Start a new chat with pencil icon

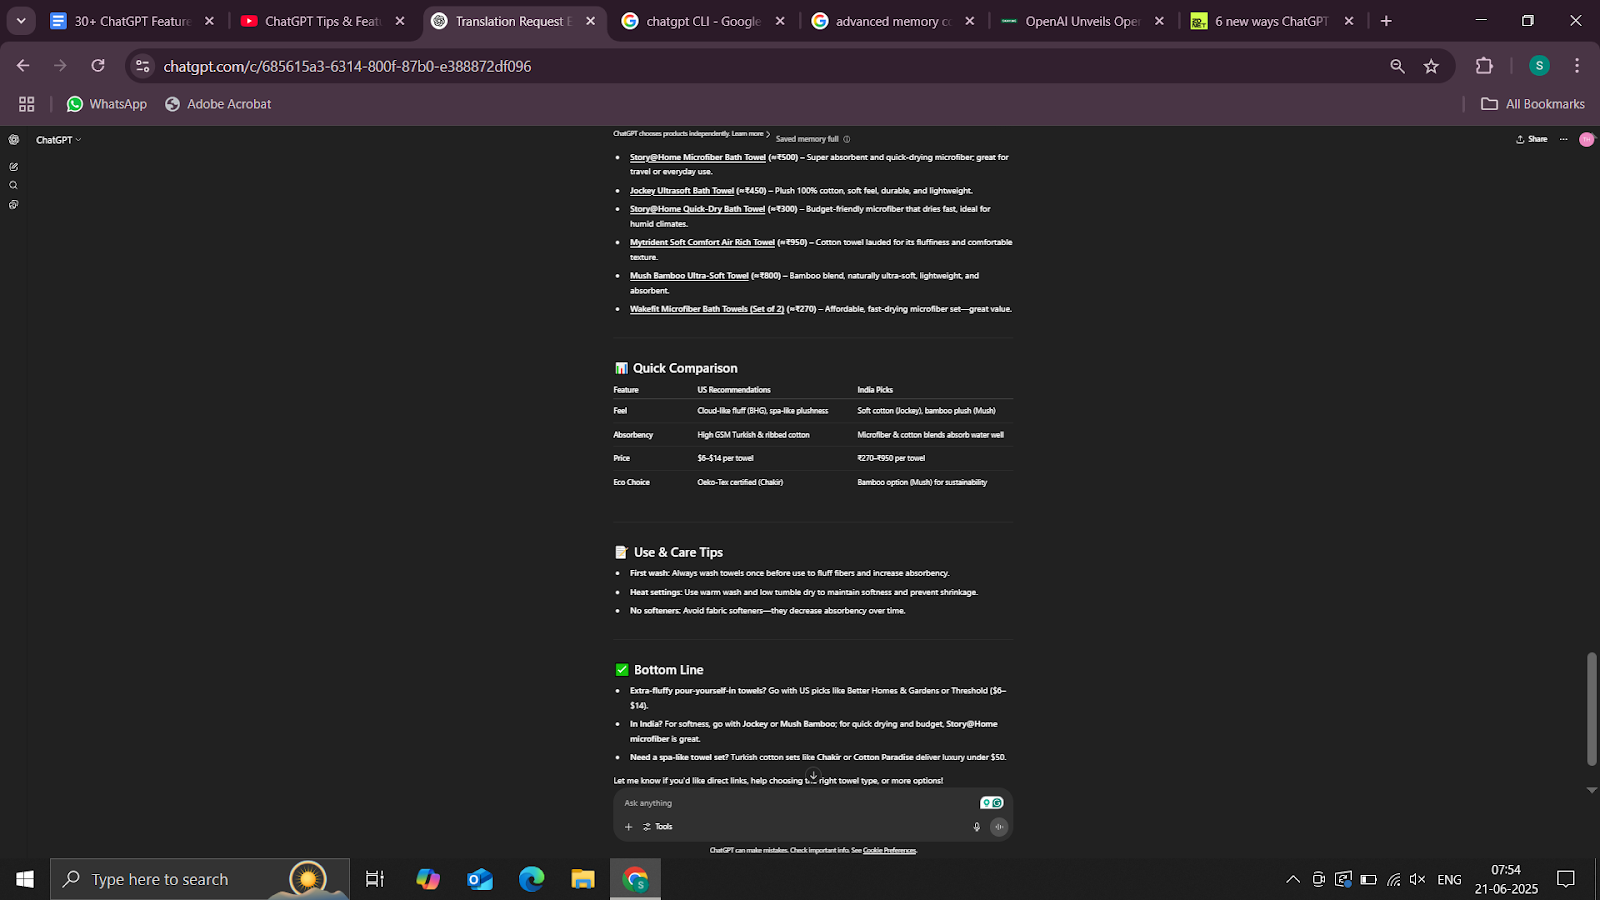click(13, 167)
